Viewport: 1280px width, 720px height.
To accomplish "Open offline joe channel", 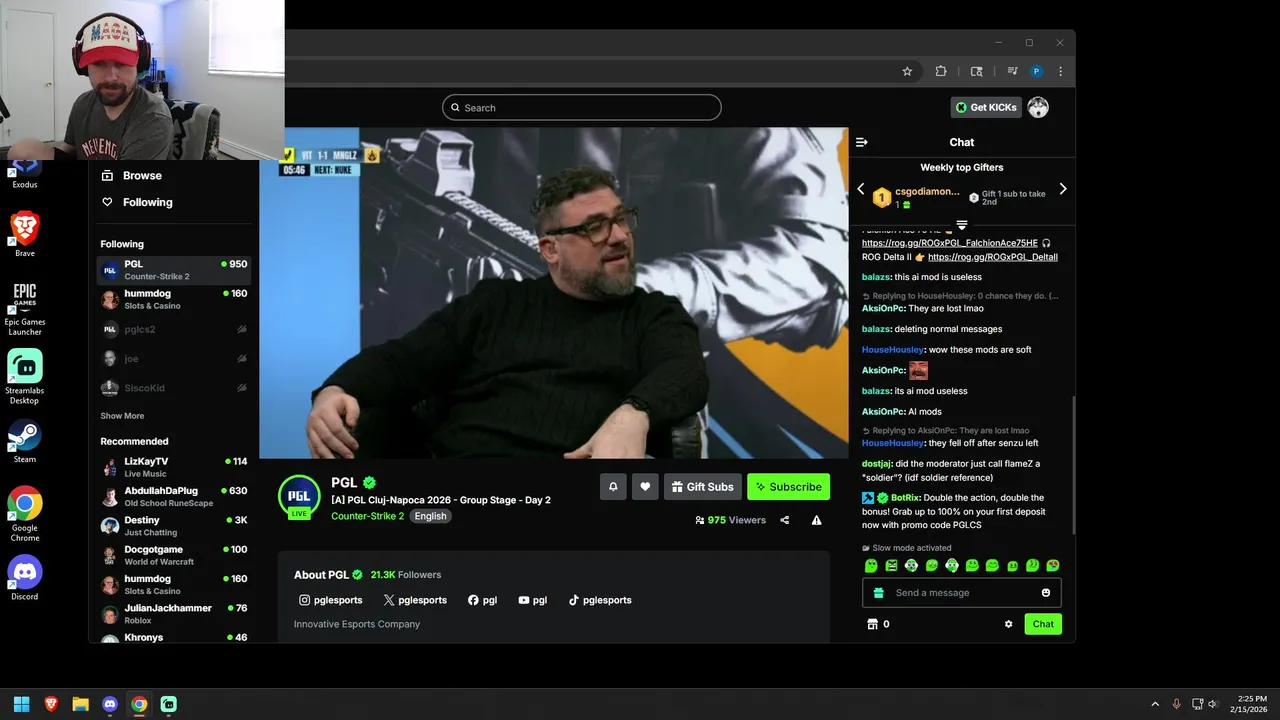I will pos(174,358).
